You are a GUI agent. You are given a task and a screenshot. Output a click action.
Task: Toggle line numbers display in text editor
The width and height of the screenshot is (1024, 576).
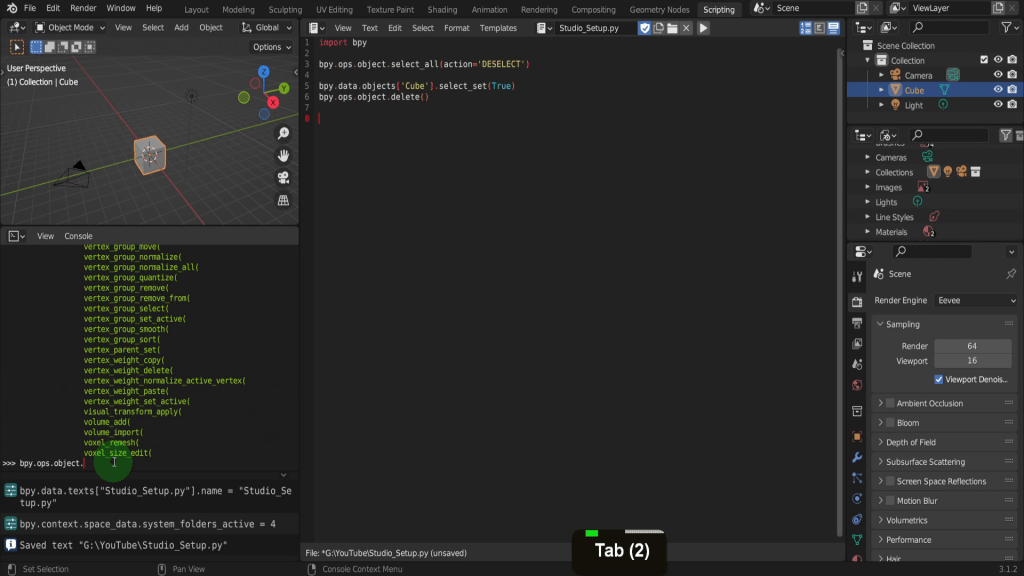[x=806, y=28]
